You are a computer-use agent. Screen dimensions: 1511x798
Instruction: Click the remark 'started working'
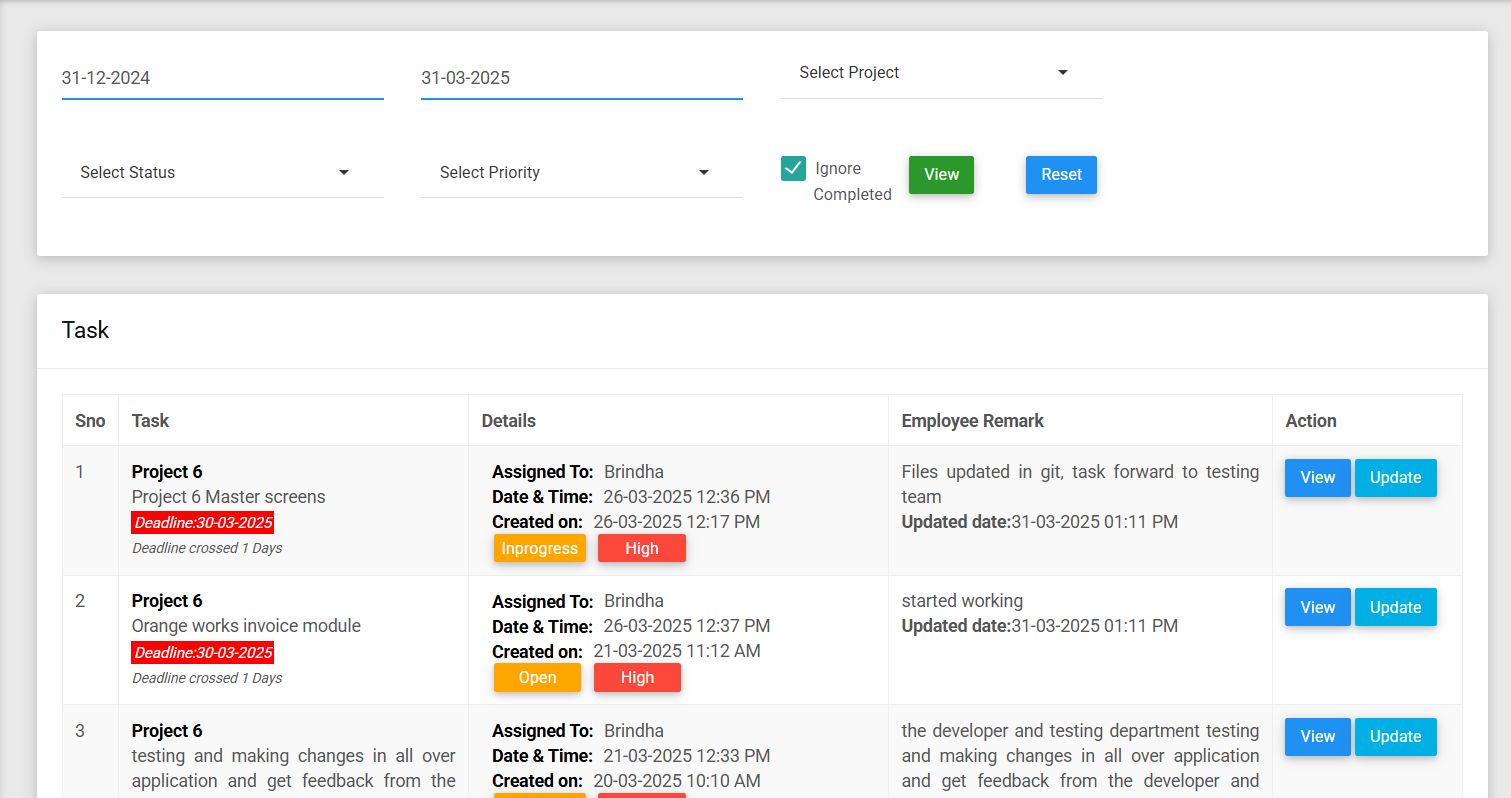click(962, 601)
